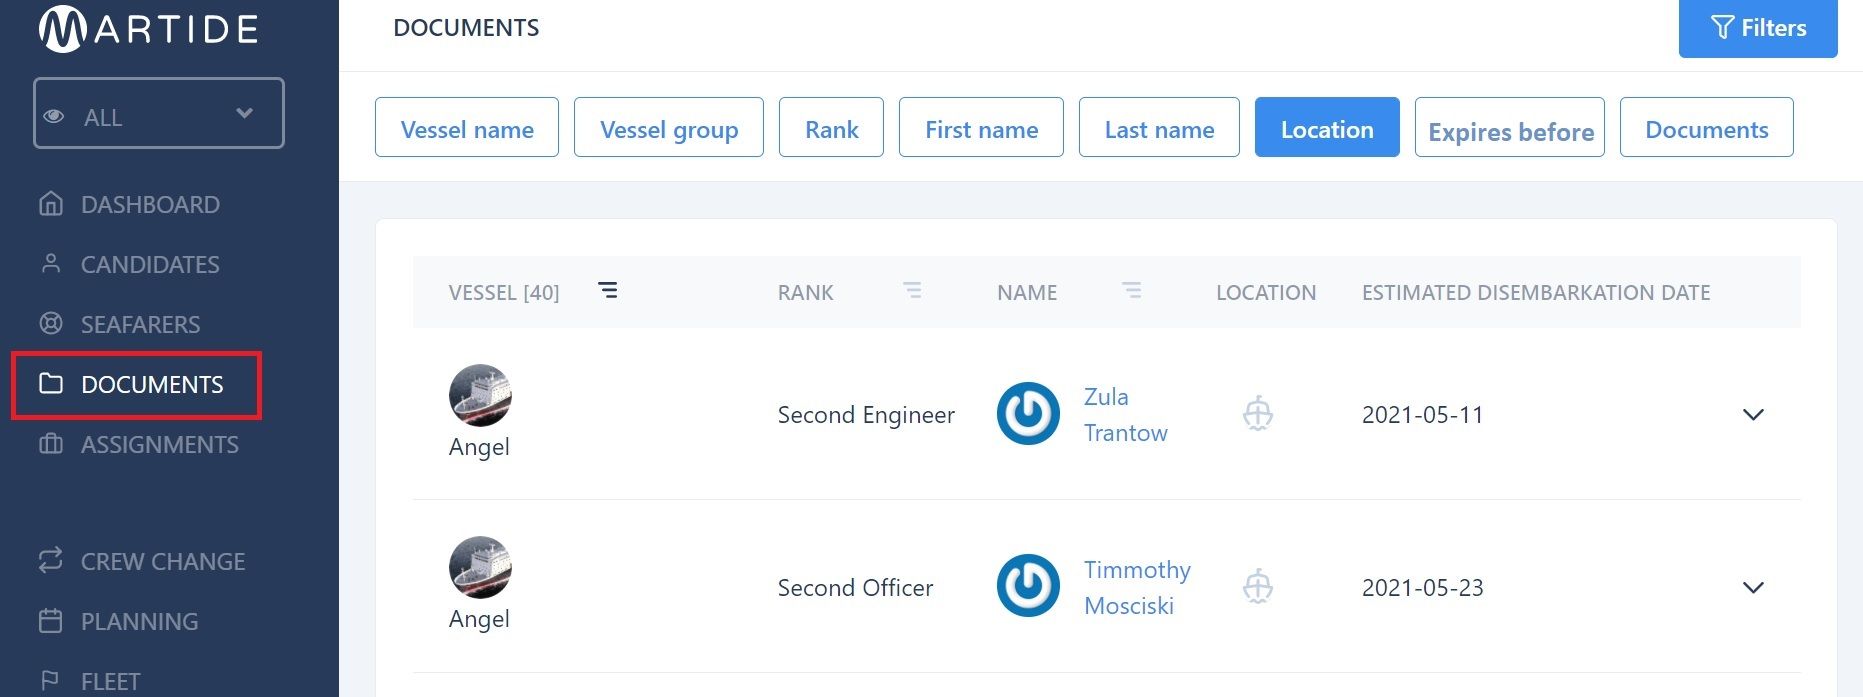1863x697 pixels.
Task: Click the Planning calendar icon
Action: click(x=50, y=621)
